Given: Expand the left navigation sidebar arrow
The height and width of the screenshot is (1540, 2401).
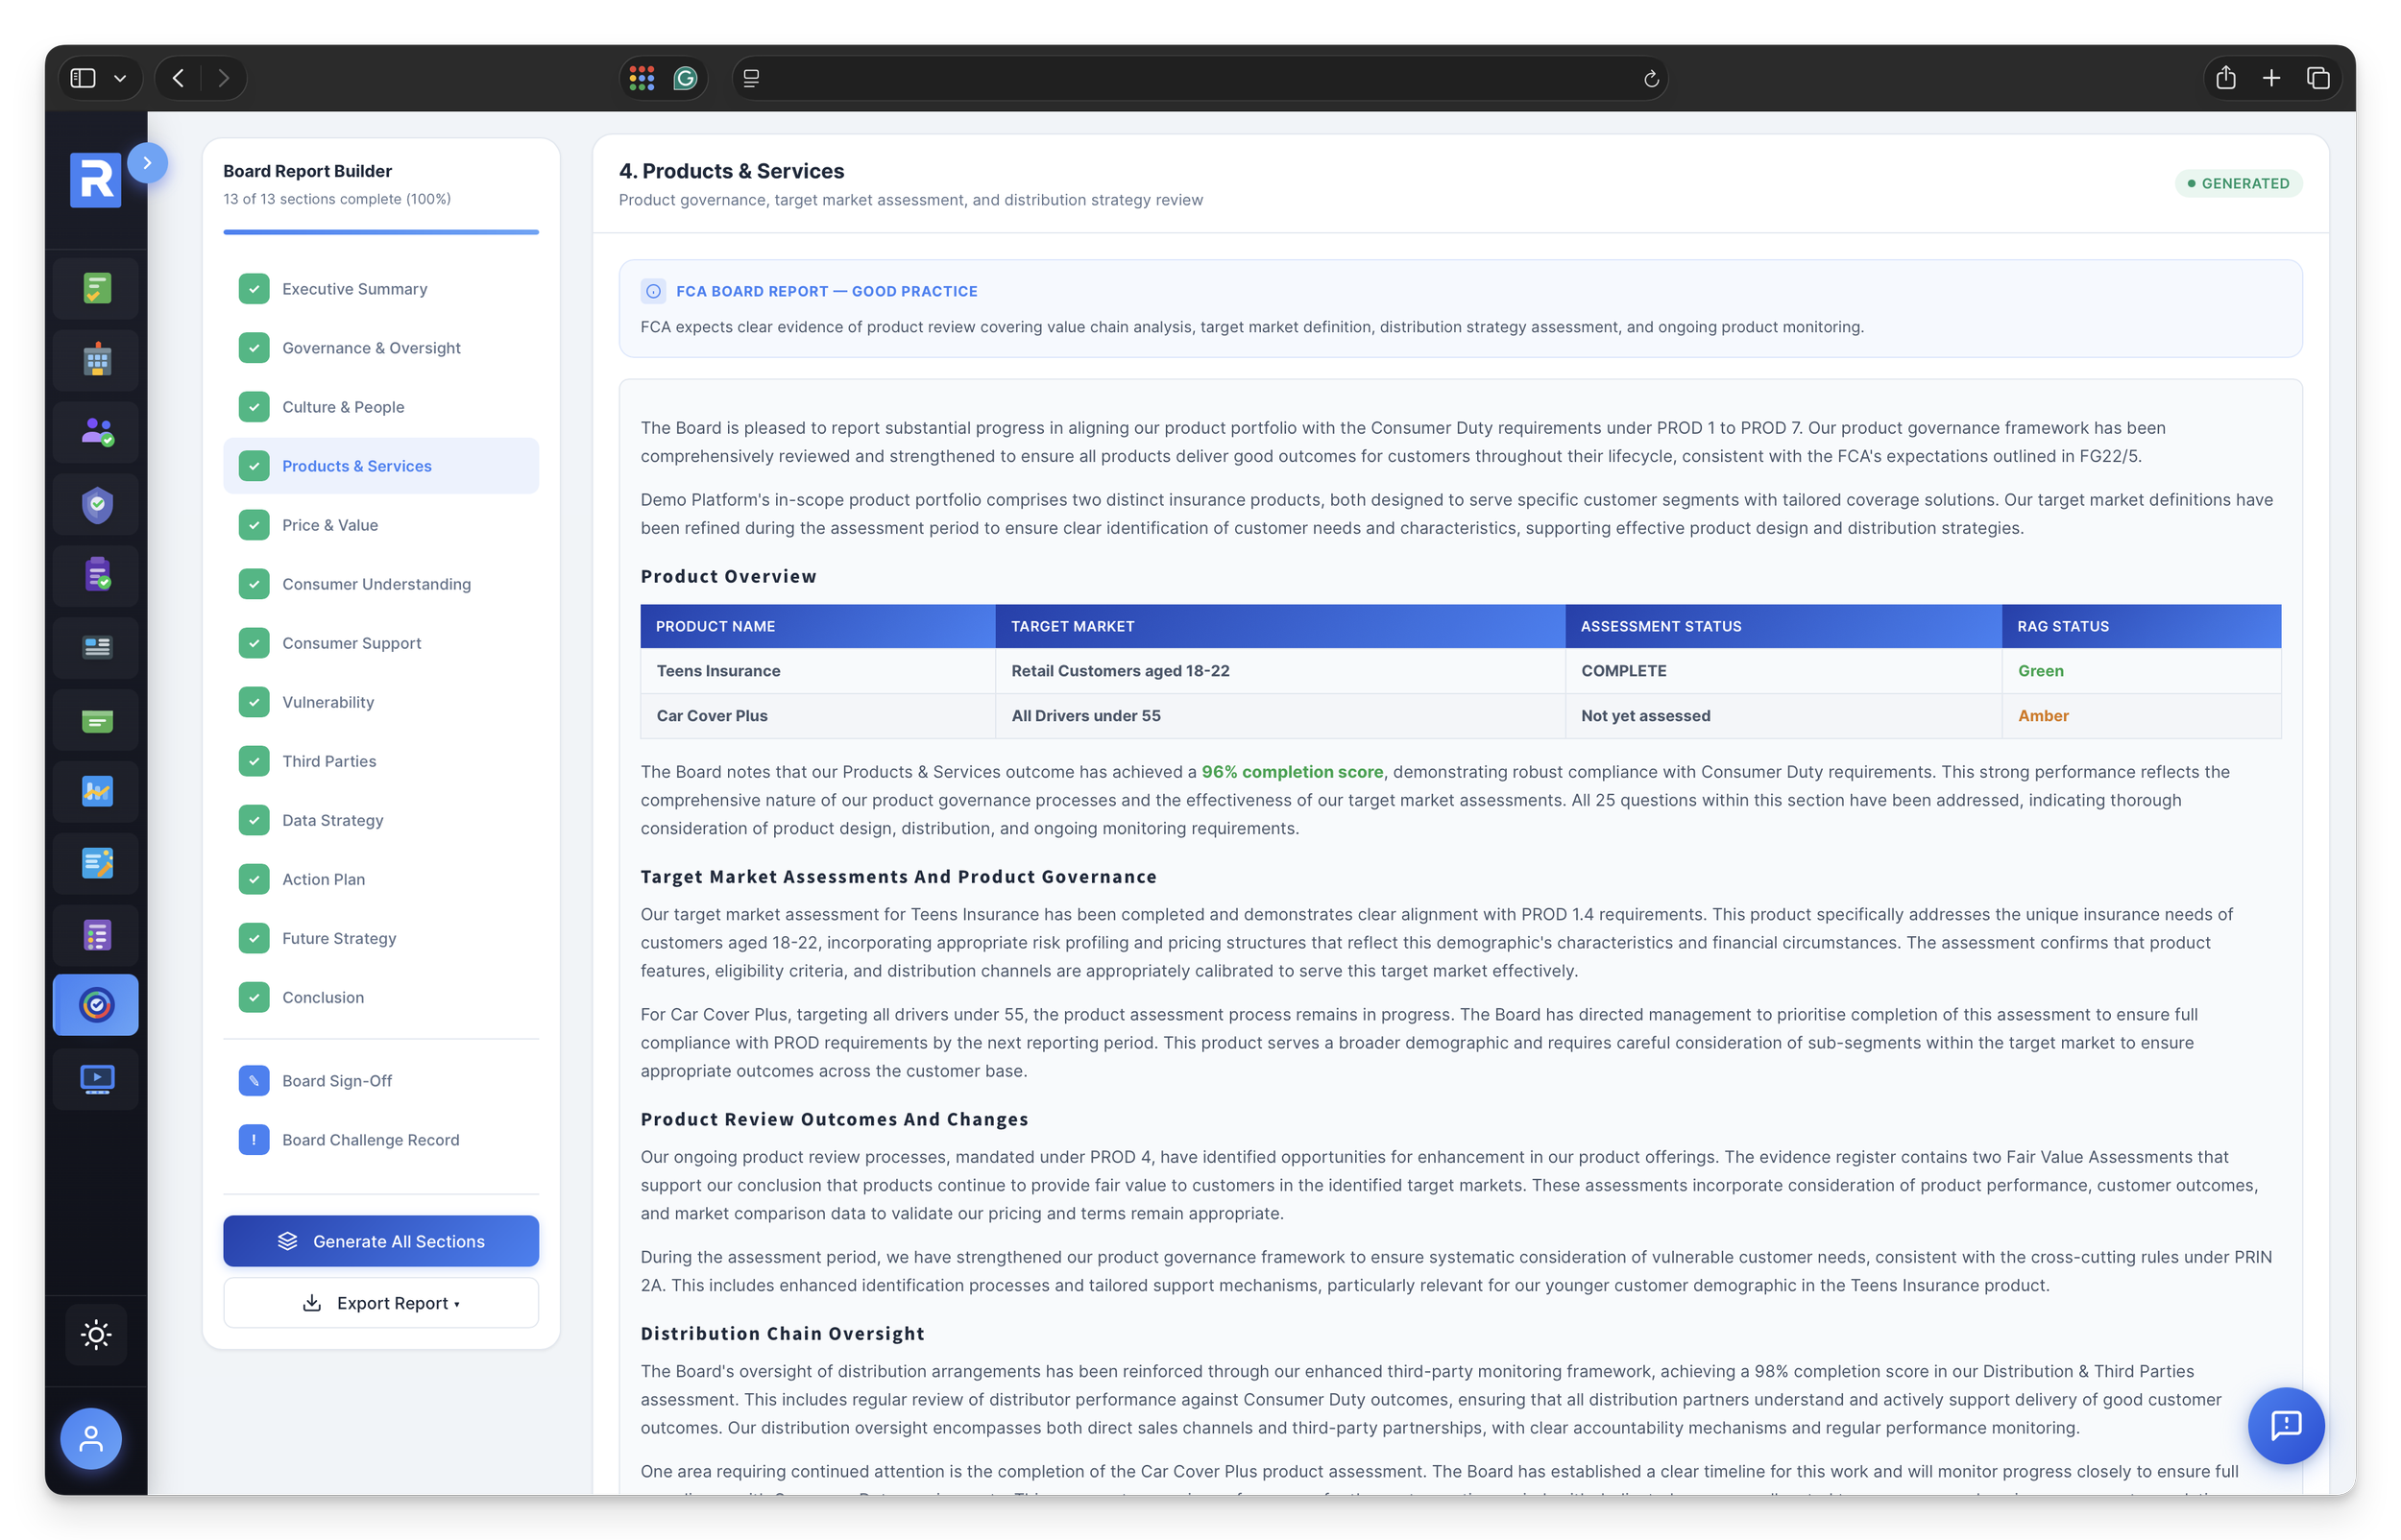Looking at the screenshot, I should coord(147,163).
